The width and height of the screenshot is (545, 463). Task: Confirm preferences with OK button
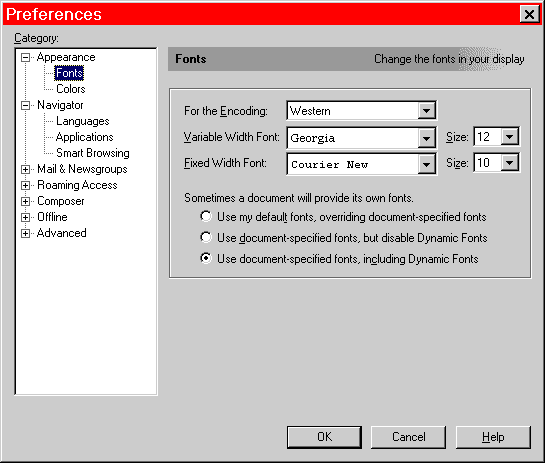click(x=324, y=437)
